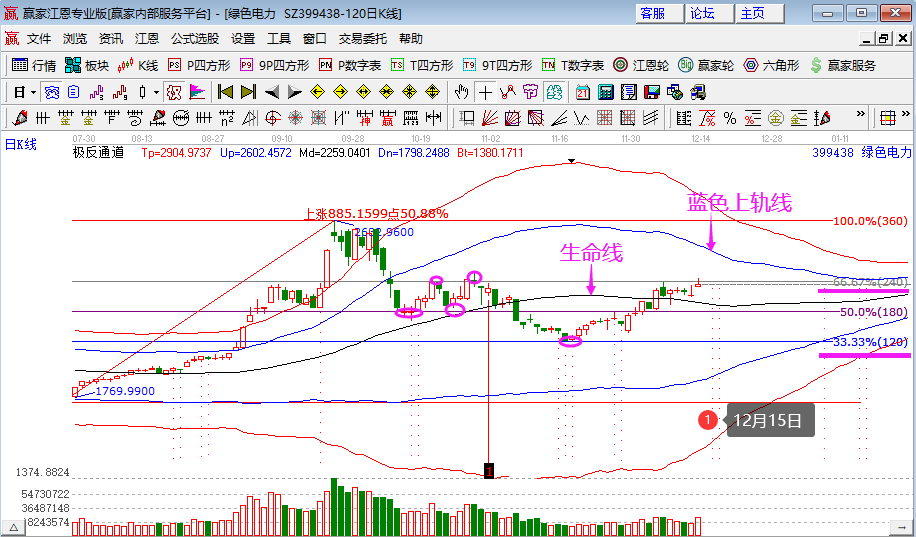Click the yellow diamond horizontal-expand icon
This screenshot has height=537, width=916.
click(x=363, y=92)
